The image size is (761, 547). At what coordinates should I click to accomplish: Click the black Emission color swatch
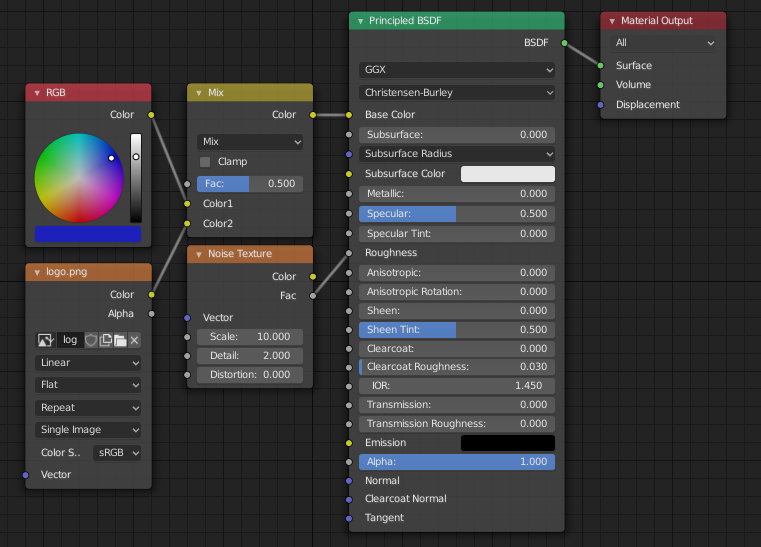(508, 443)
